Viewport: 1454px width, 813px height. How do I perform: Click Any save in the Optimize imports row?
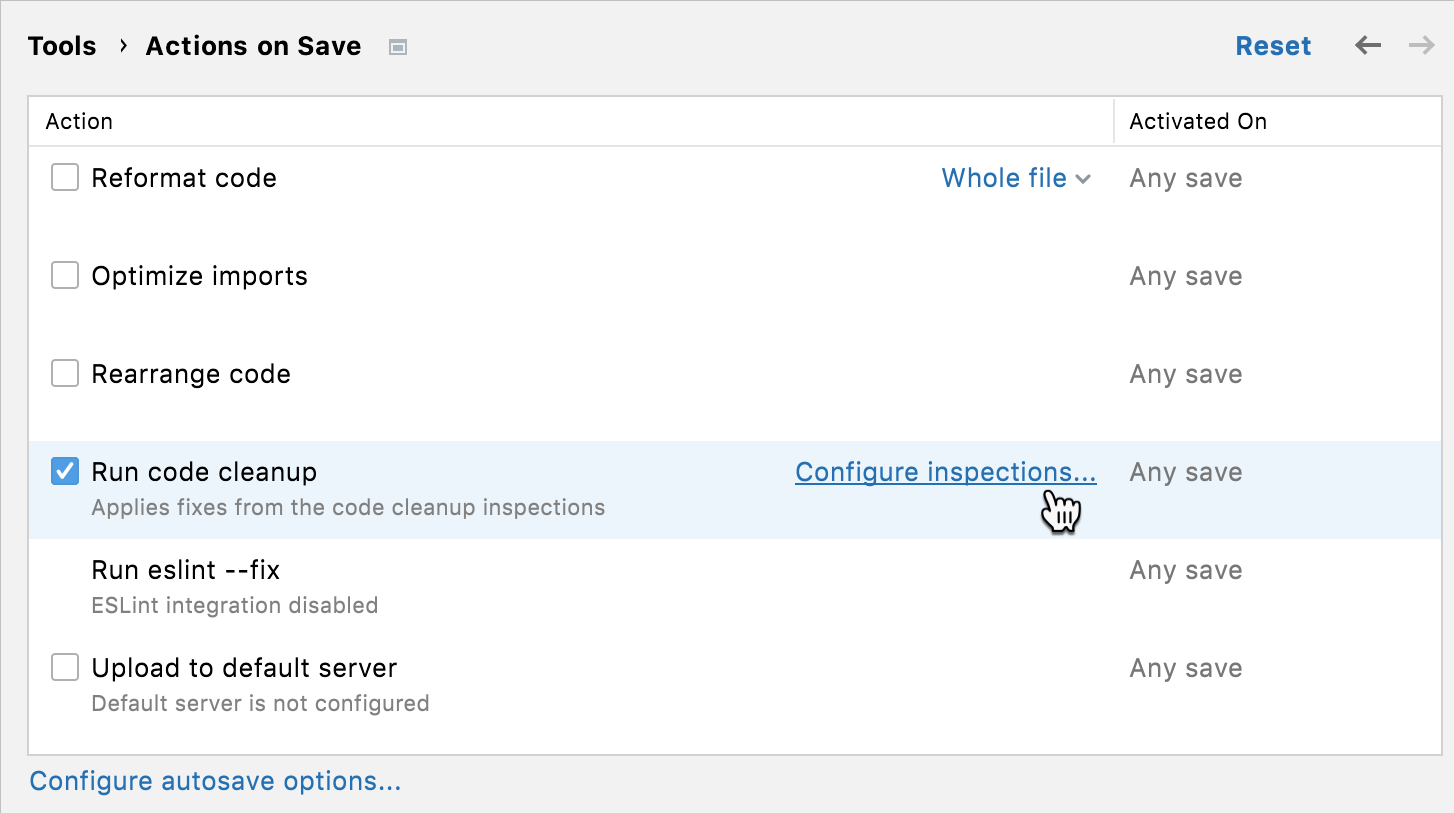[x=1185, y=276]
